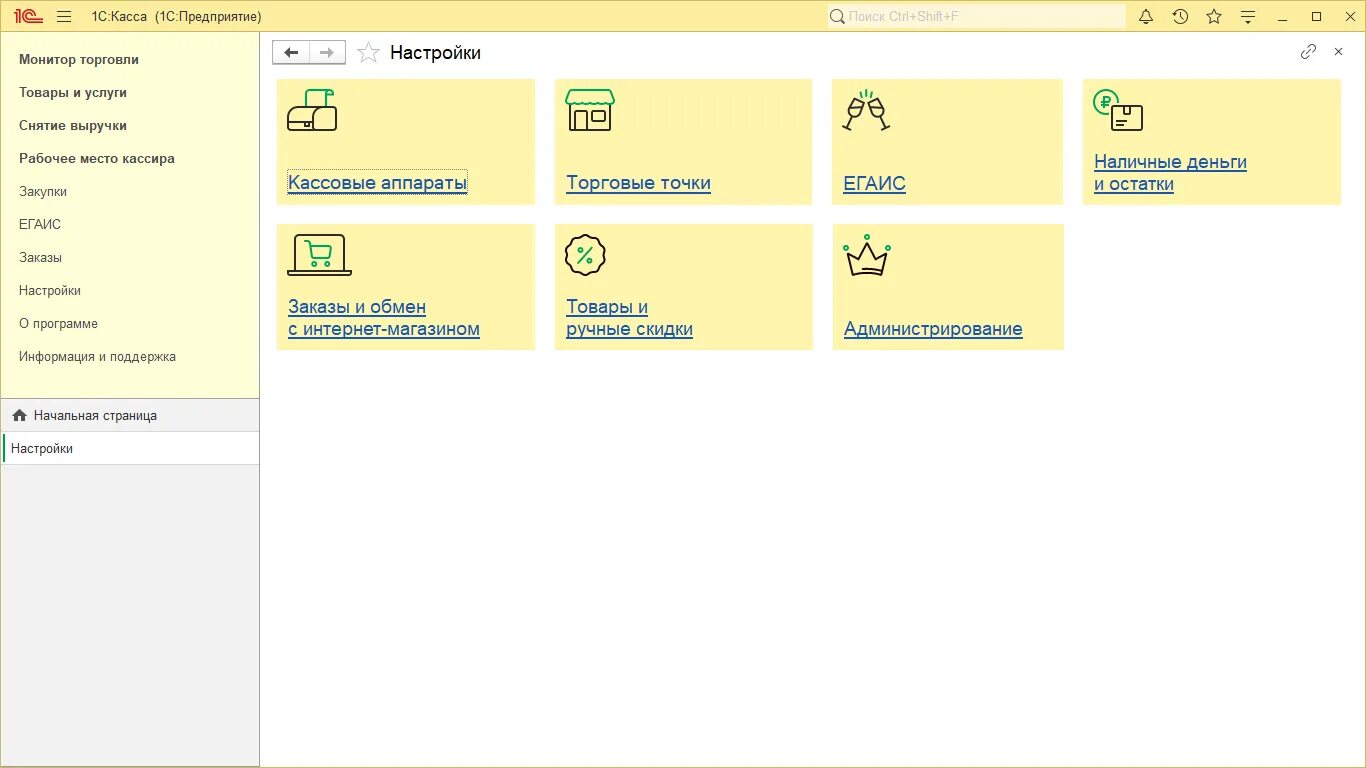Click the cash register icon above Кассовые аппараты
Image resolution: width=1366 pixels, height=768 pixels.
[312, 110]
